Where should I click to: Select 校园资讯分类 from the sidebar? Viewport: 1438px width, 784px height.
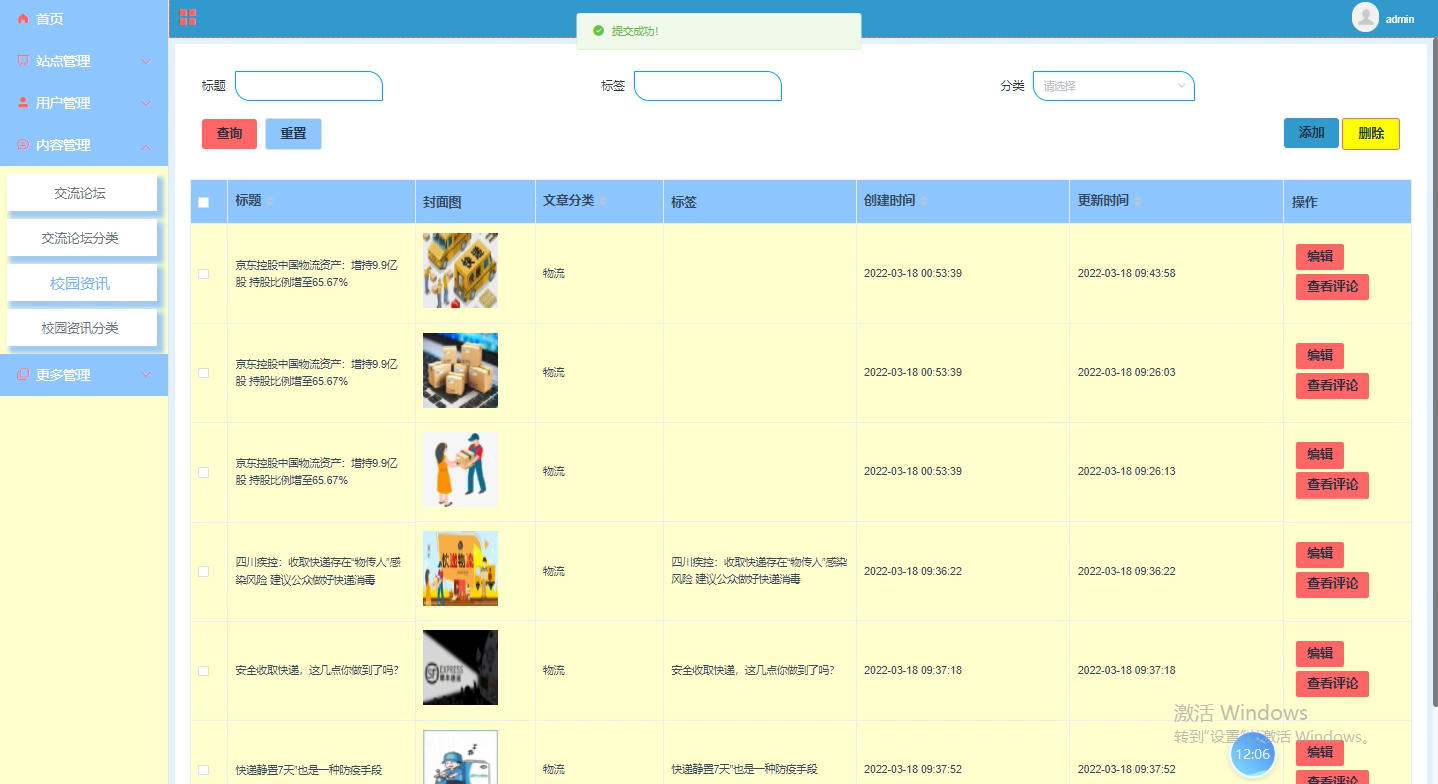tap(81, 327)
